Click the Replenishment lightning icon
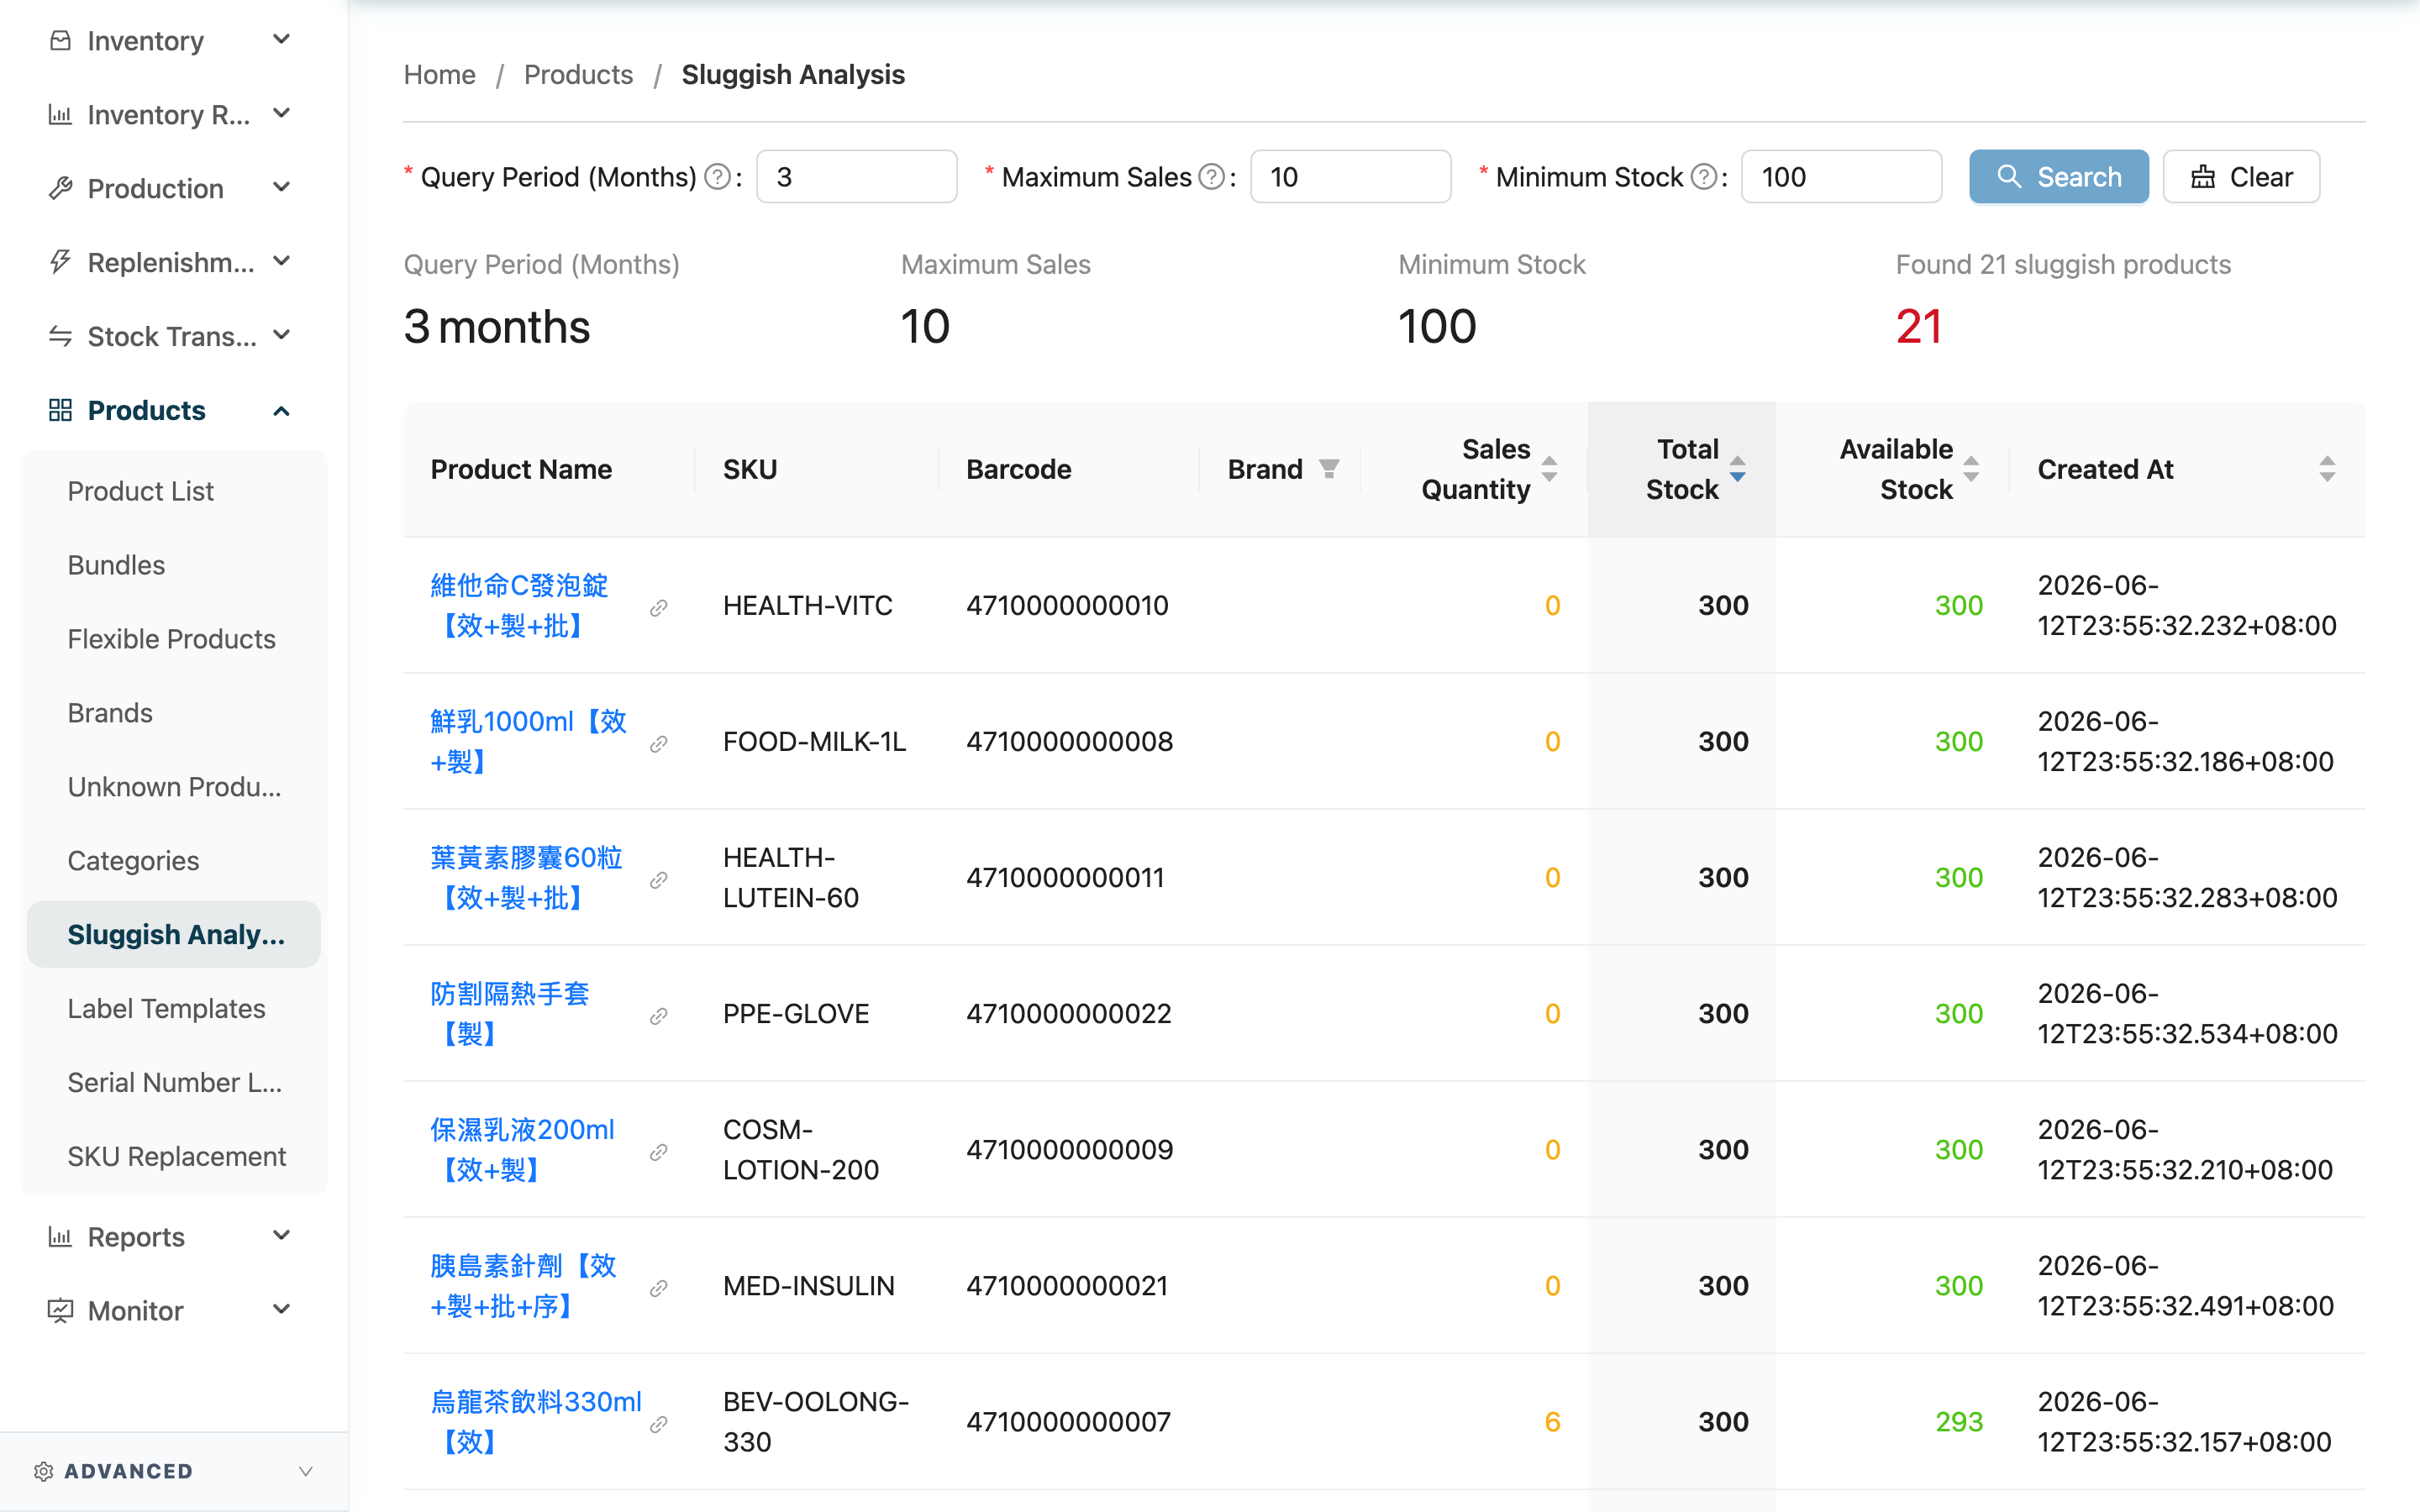Screen dimensions: 2420x1512 coord(61,262)
